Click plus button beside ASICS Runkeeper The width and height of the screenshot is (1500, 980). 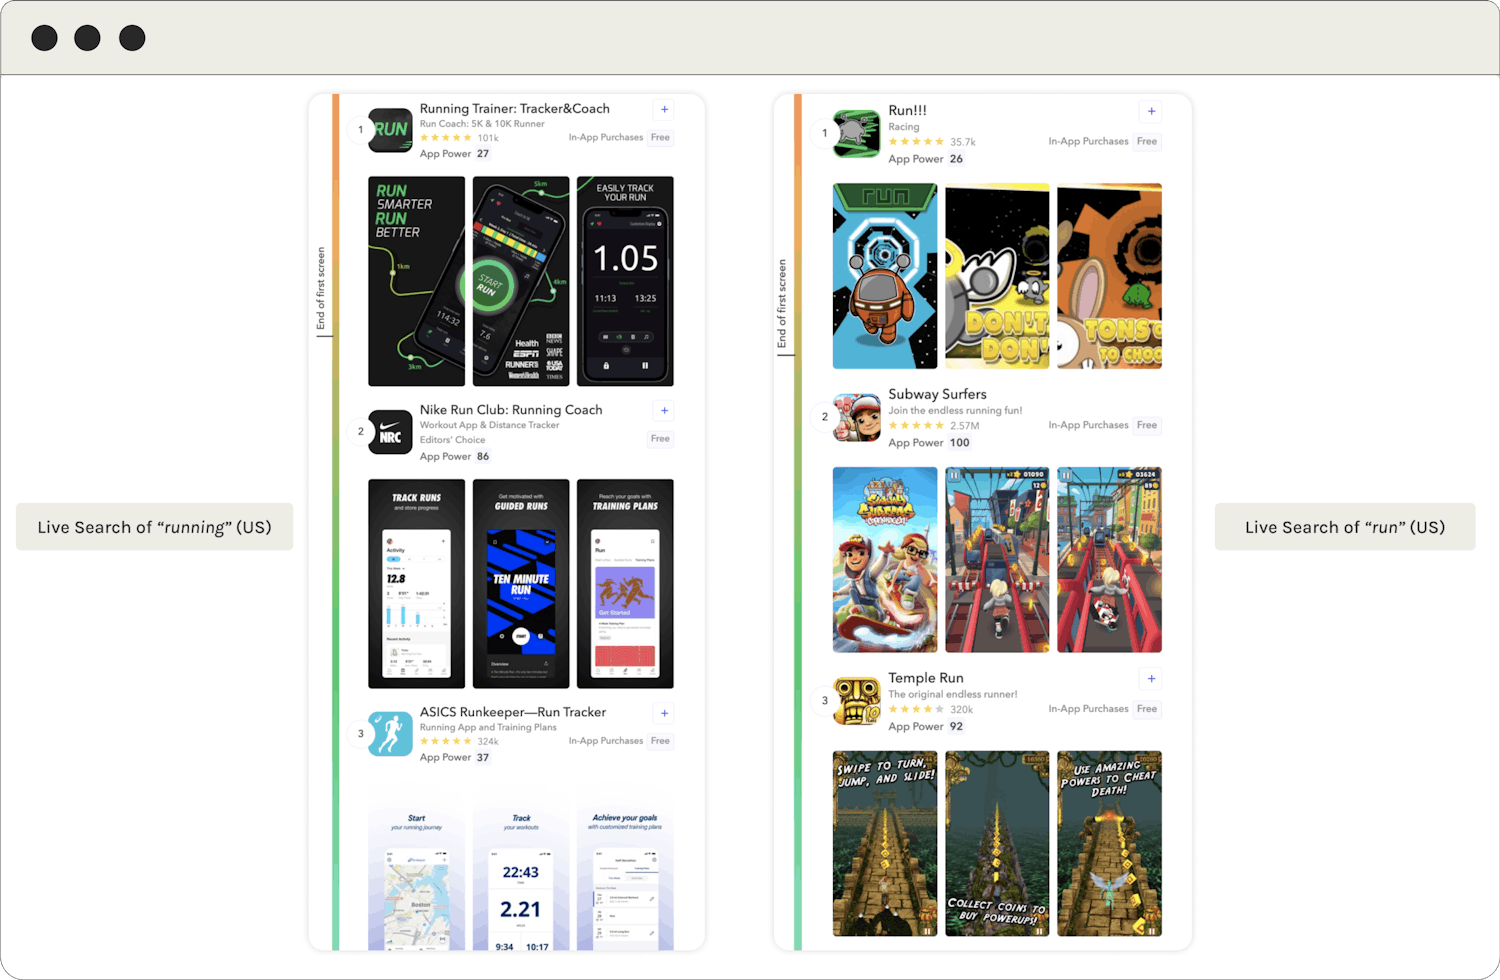(665, 713)
